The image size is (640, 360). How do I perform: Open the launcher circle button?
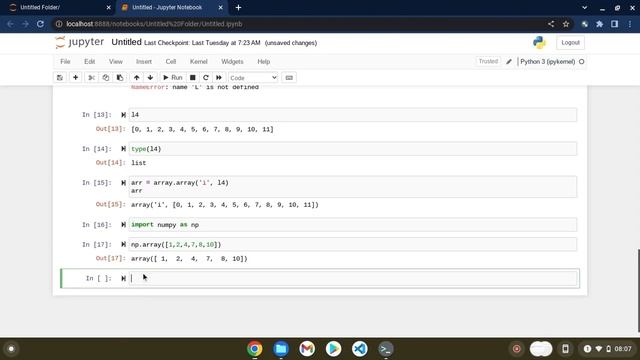(x=11, y=349)
